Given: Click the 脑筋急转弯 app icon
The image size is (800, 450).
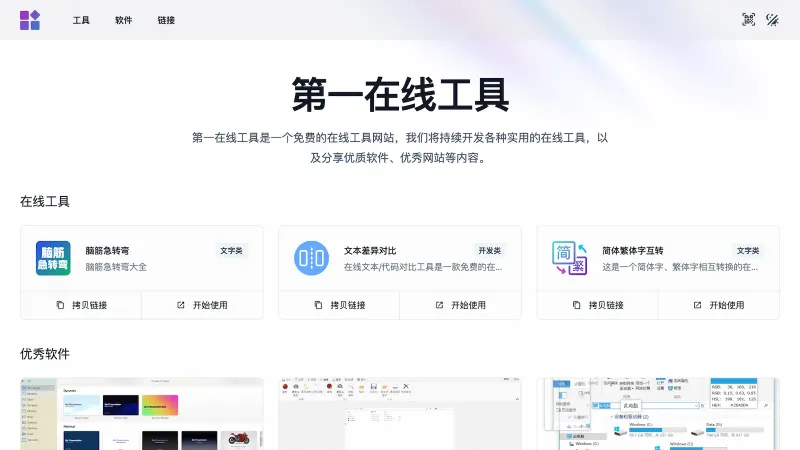Looking at the screenshot, I should pos(53,258).
